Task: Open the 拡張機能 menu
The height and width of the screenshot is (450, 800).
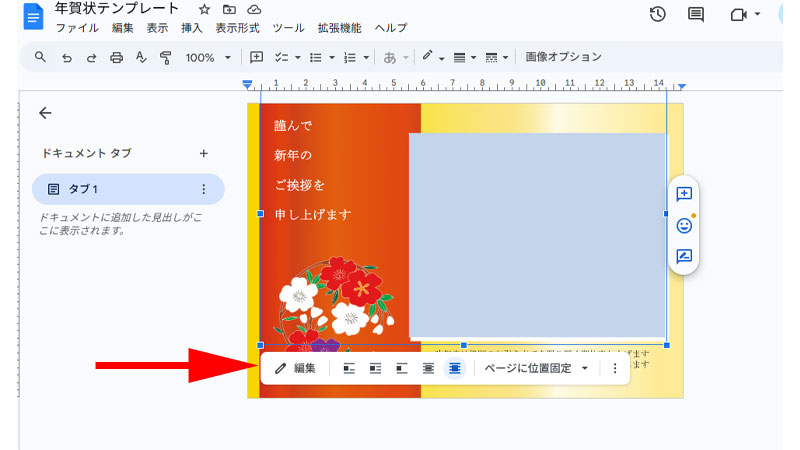Action: click(x=339, y=28)
